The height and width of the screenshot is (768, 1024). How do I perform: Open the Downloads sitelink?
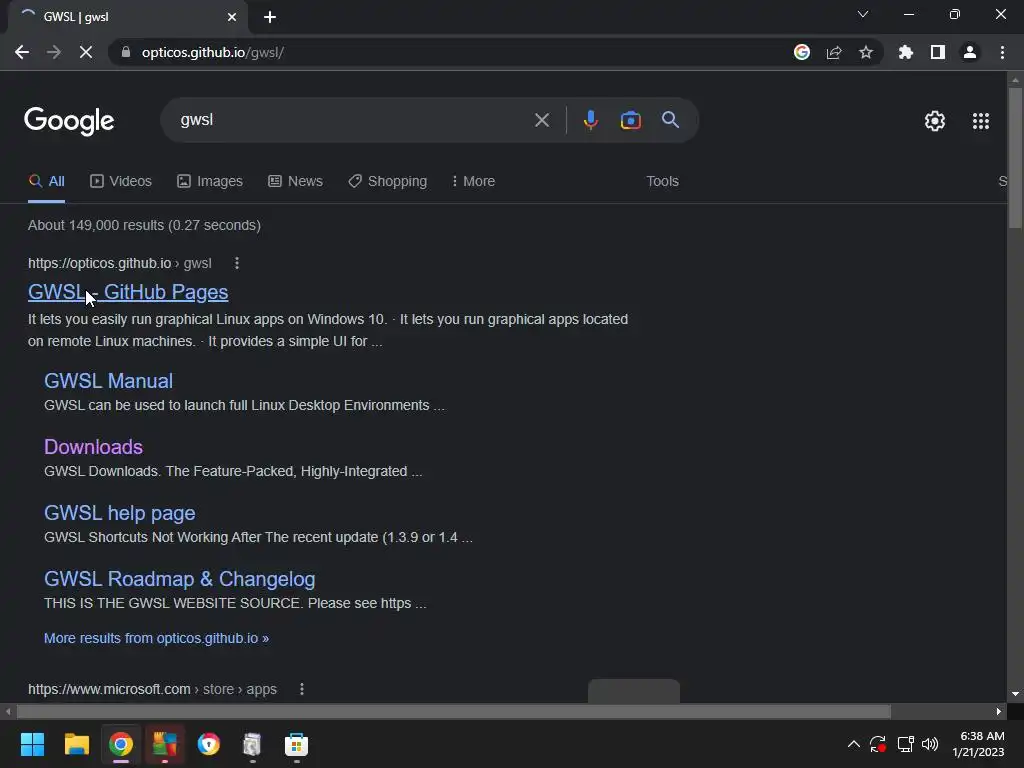click(93, 447)
